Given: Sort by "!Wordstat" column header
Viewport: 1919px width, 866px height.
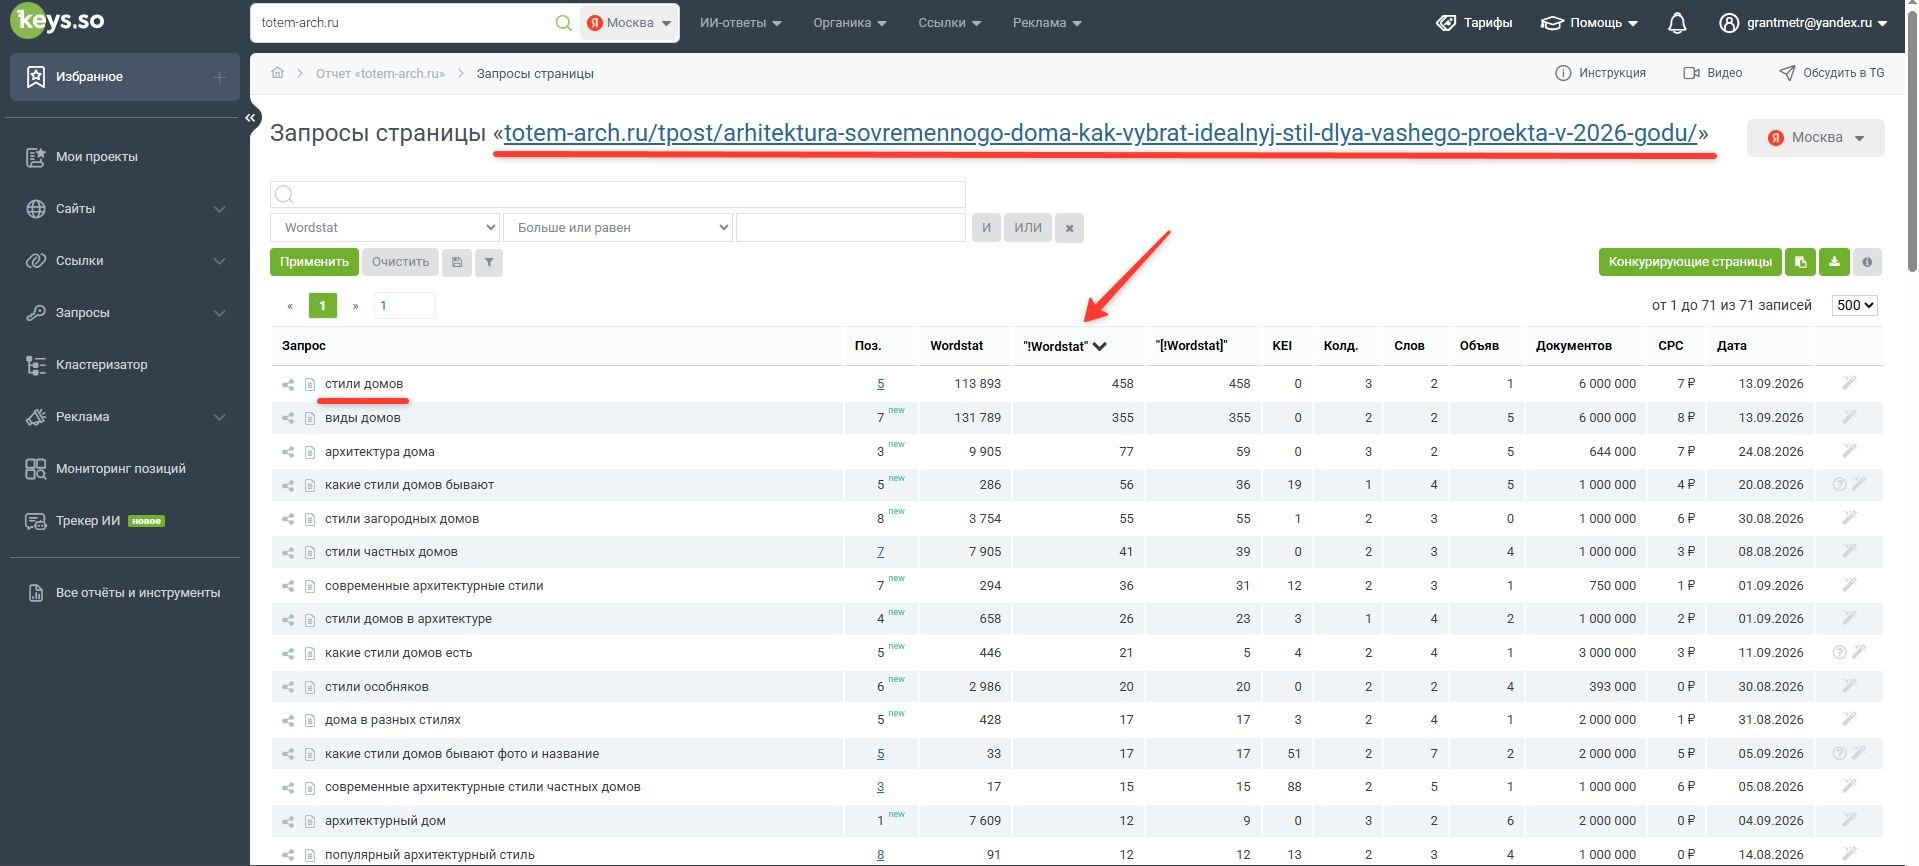Looking at the screenshot, I should point(1064,346).
